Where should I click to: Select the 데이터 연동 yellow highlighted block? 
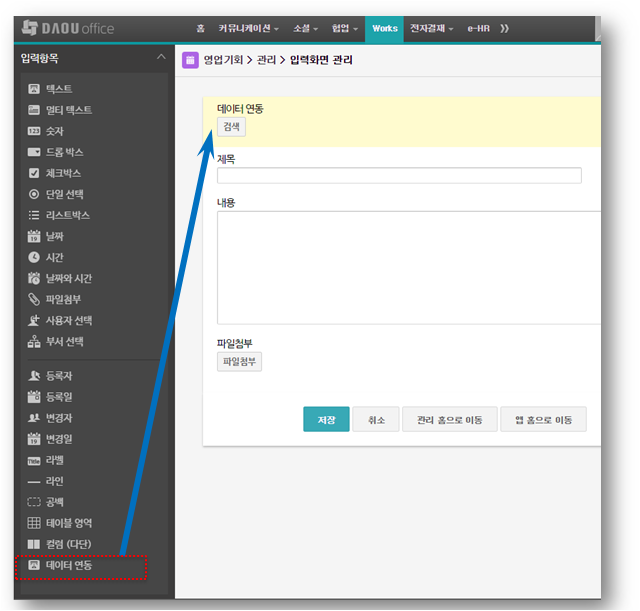(x=402, y=122)
